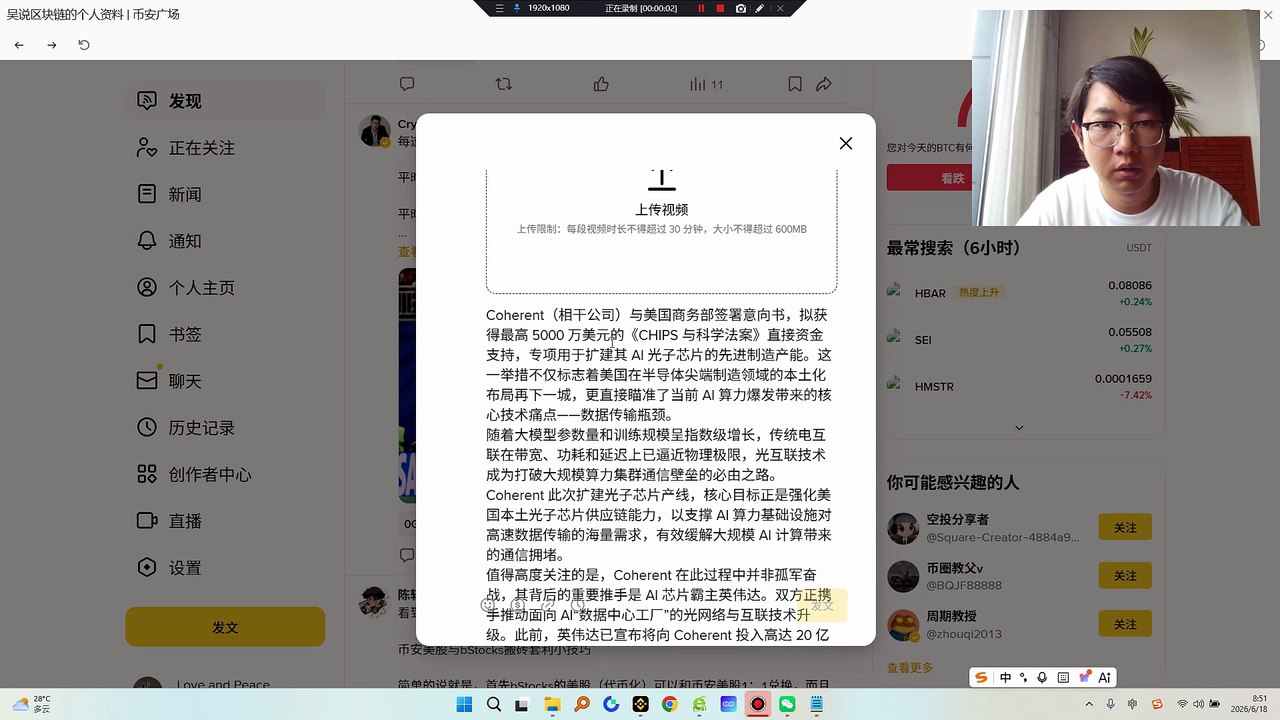Click the Sogou IME logo
The height and width of the screenshot is (720, 1280).
(982, 677)
